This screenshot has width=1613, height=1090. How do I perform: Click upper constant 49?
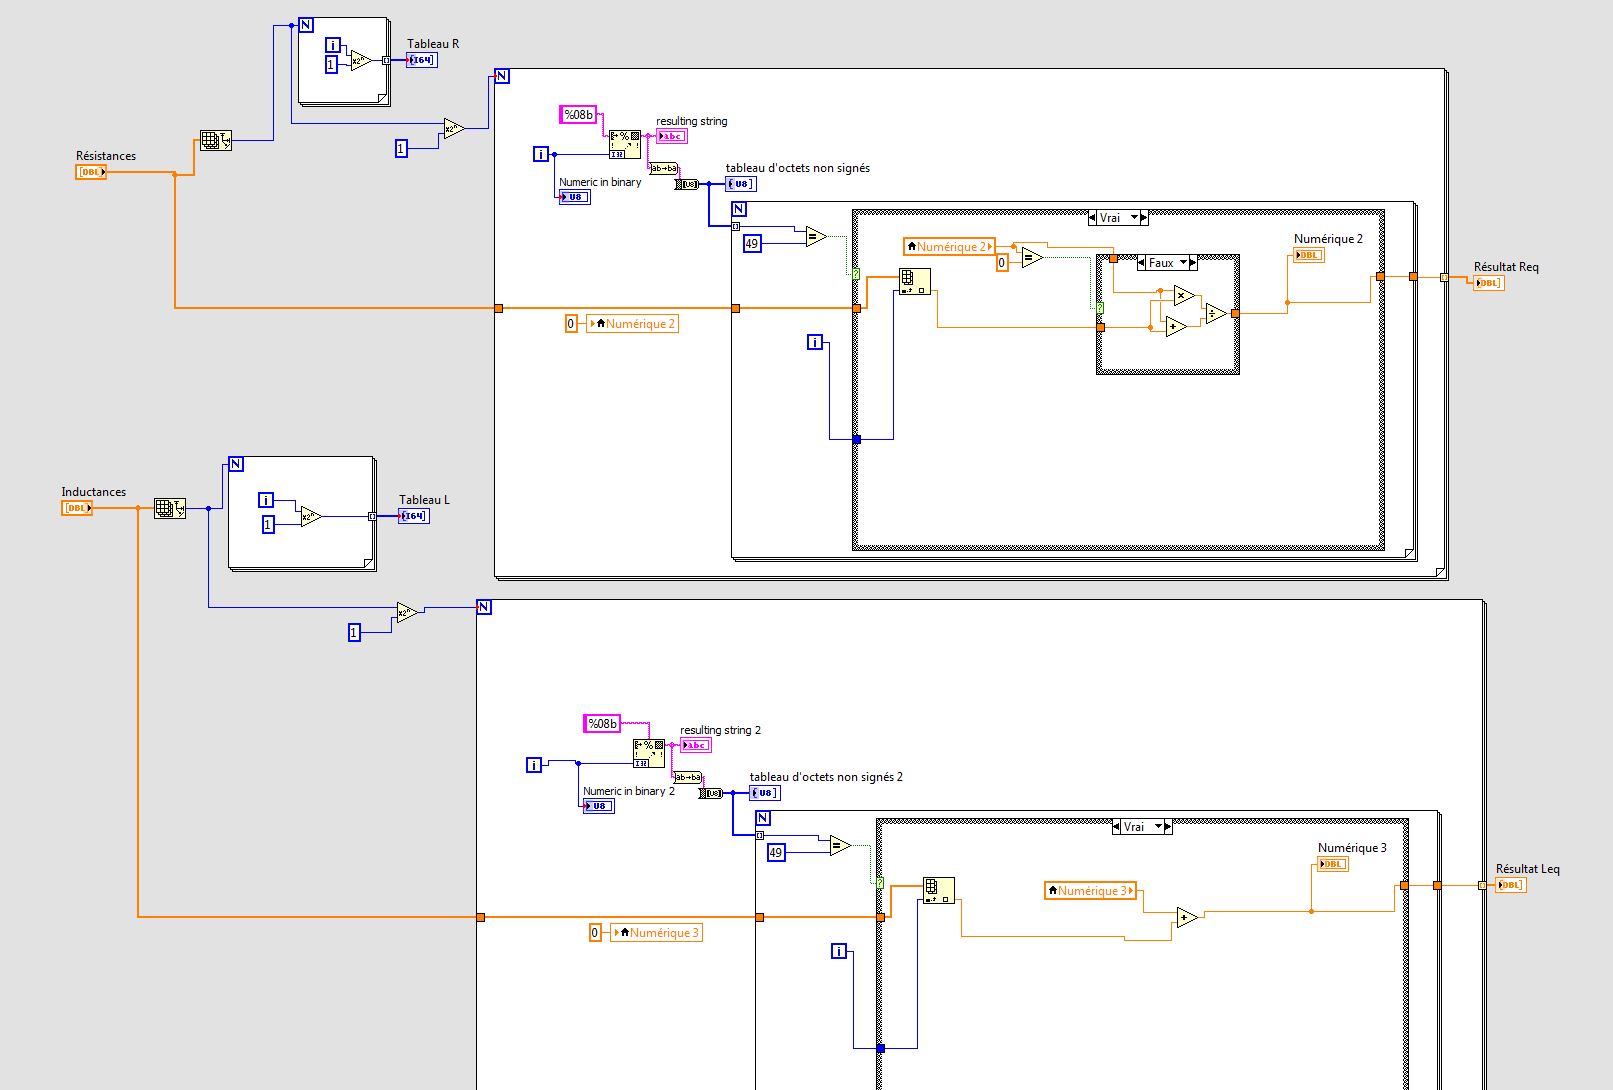point(752,243)
